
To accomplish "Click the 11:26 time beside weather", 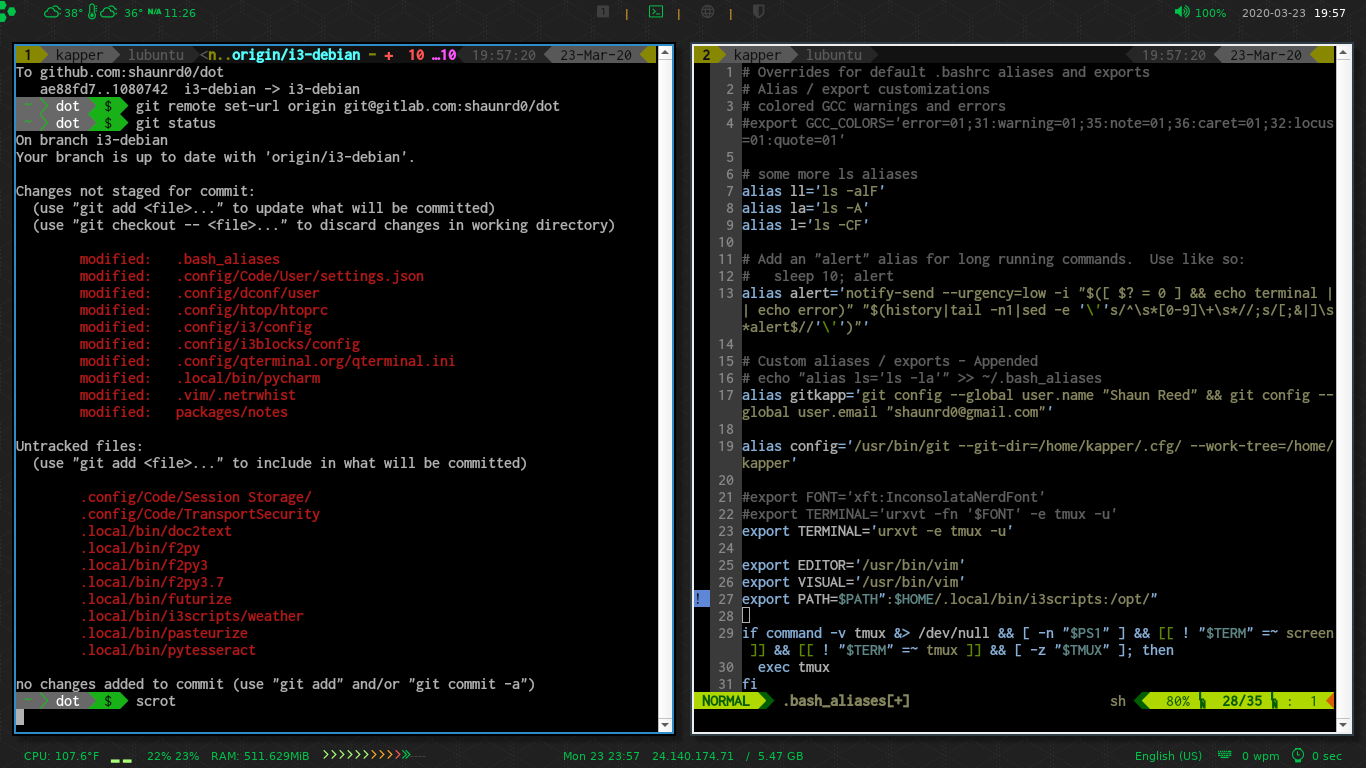I will pyautogui.click(x=179, y=13).
